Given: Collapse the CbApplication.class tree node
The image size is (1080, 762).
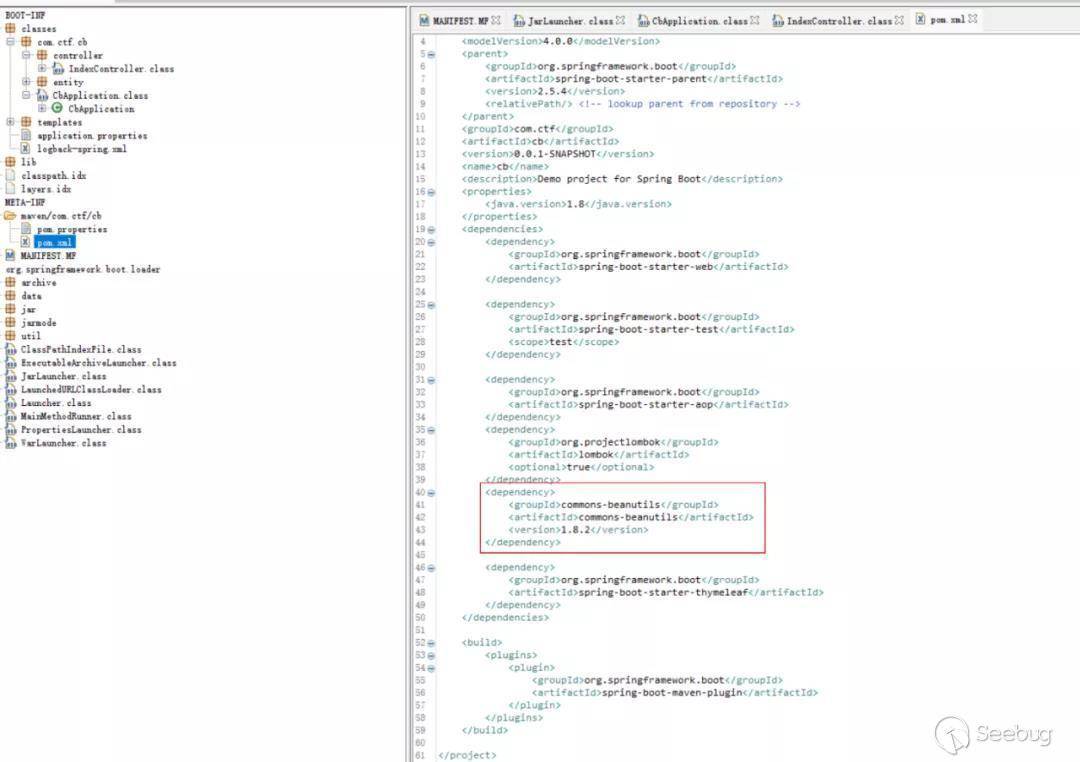Looking at the screenshot, I should [26, 95].
